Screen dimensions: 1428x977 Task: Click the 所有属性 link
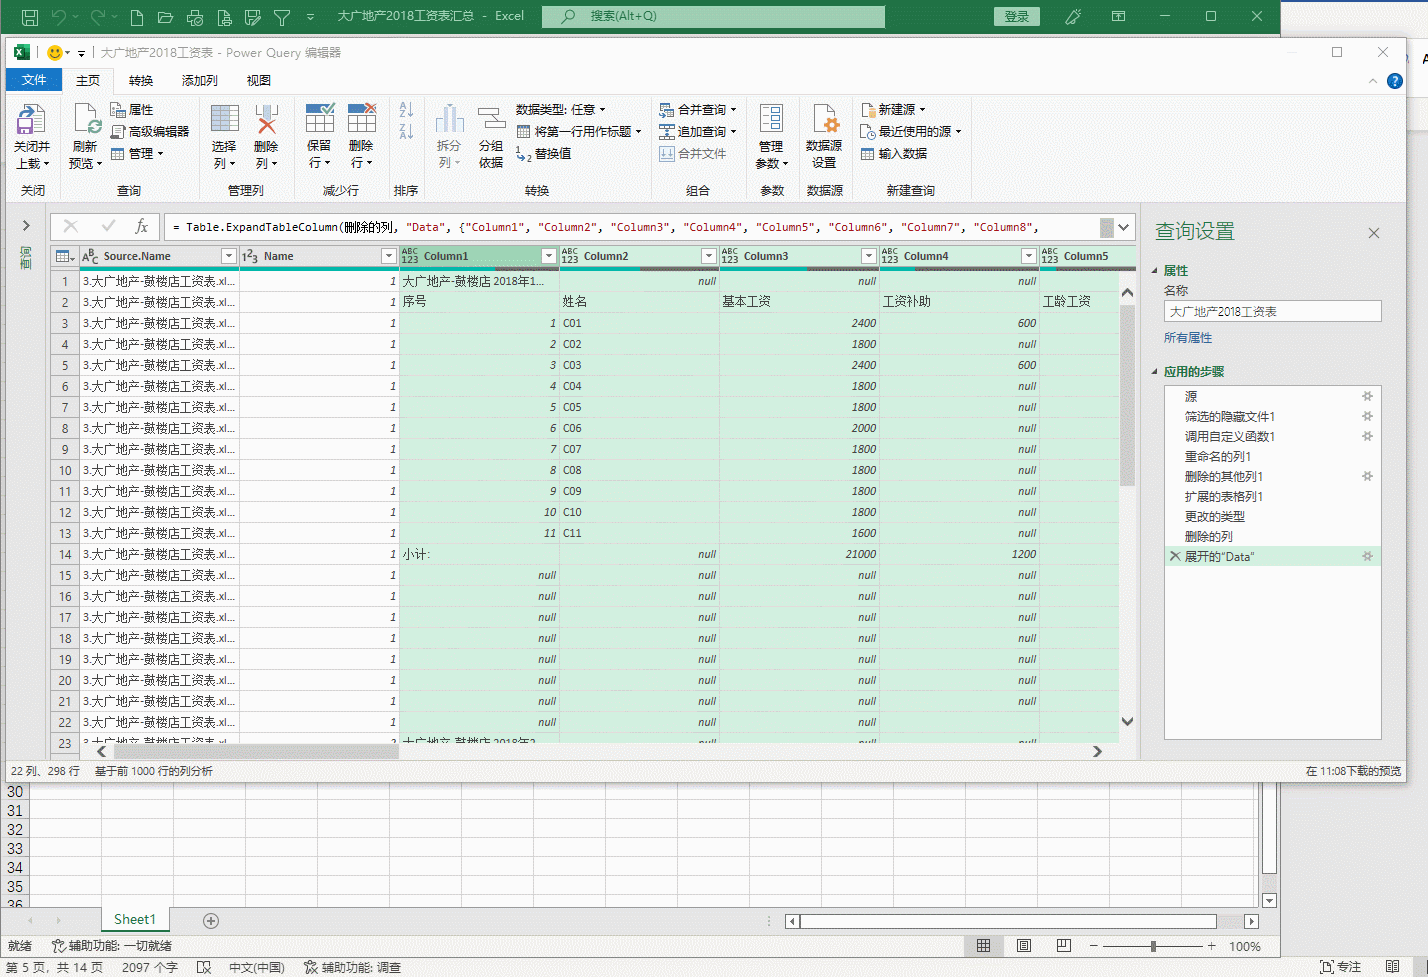(1188, 338)
